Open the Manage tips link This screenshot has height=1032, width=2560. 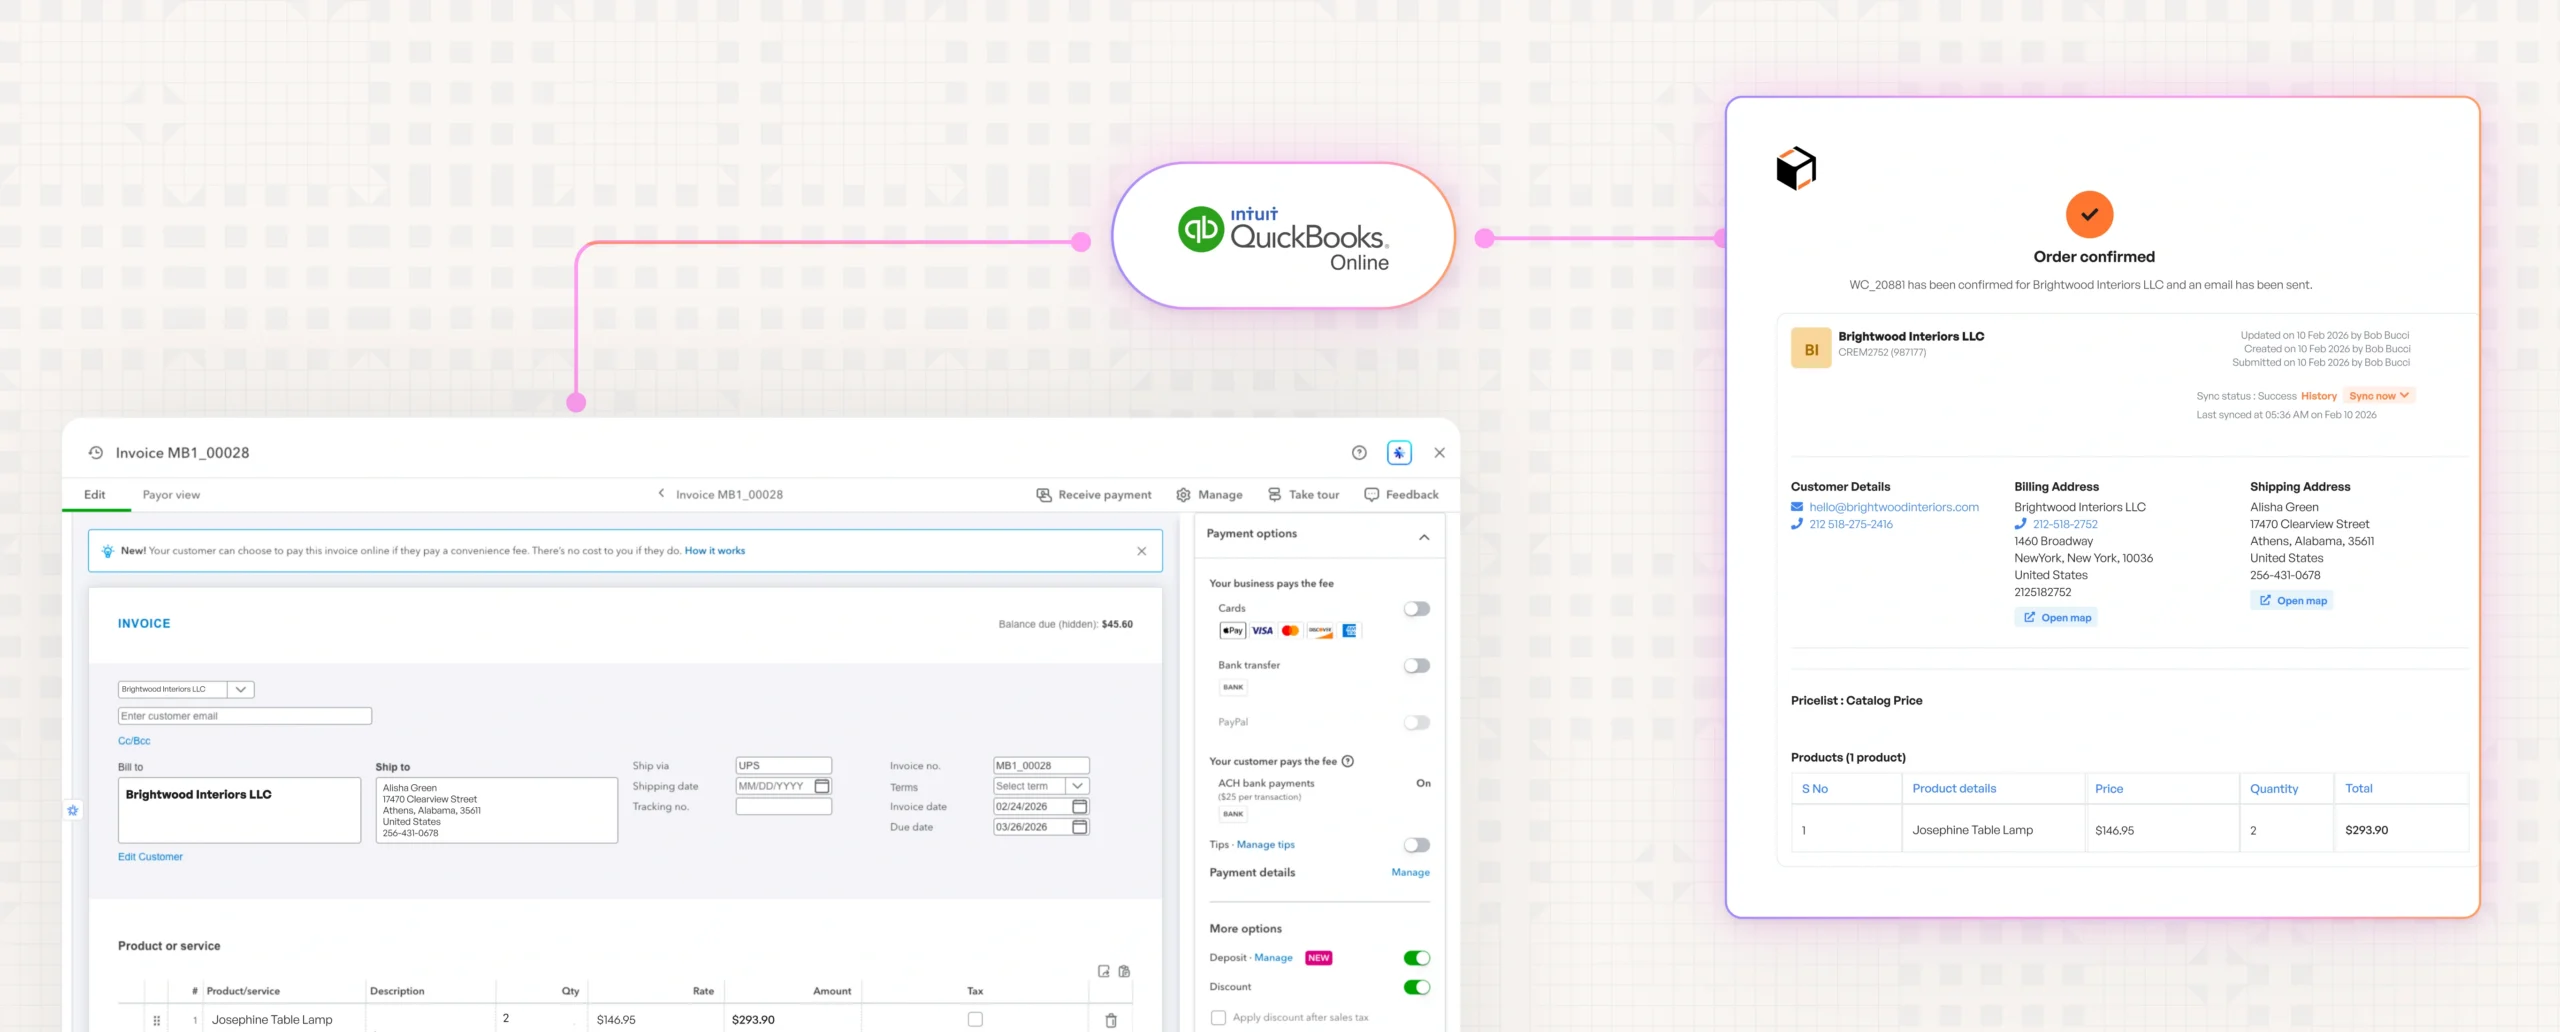click(x=1265, y=845)
